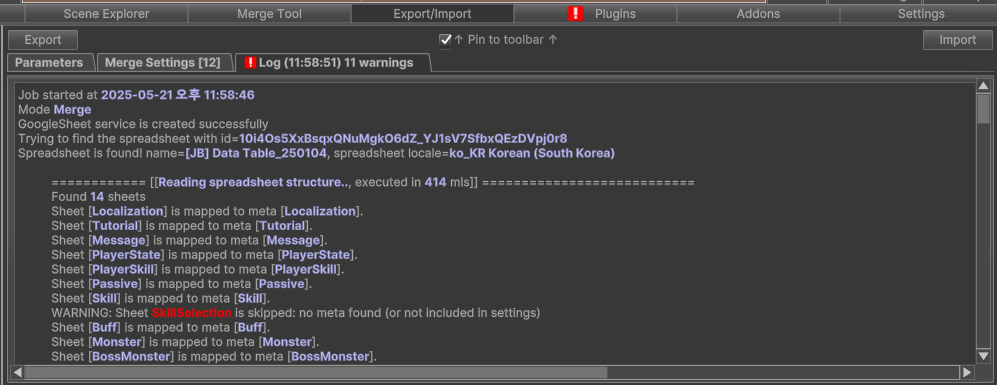Select the Log 11 warnings tab
The image size is (997, 385).
pos(333,62)
